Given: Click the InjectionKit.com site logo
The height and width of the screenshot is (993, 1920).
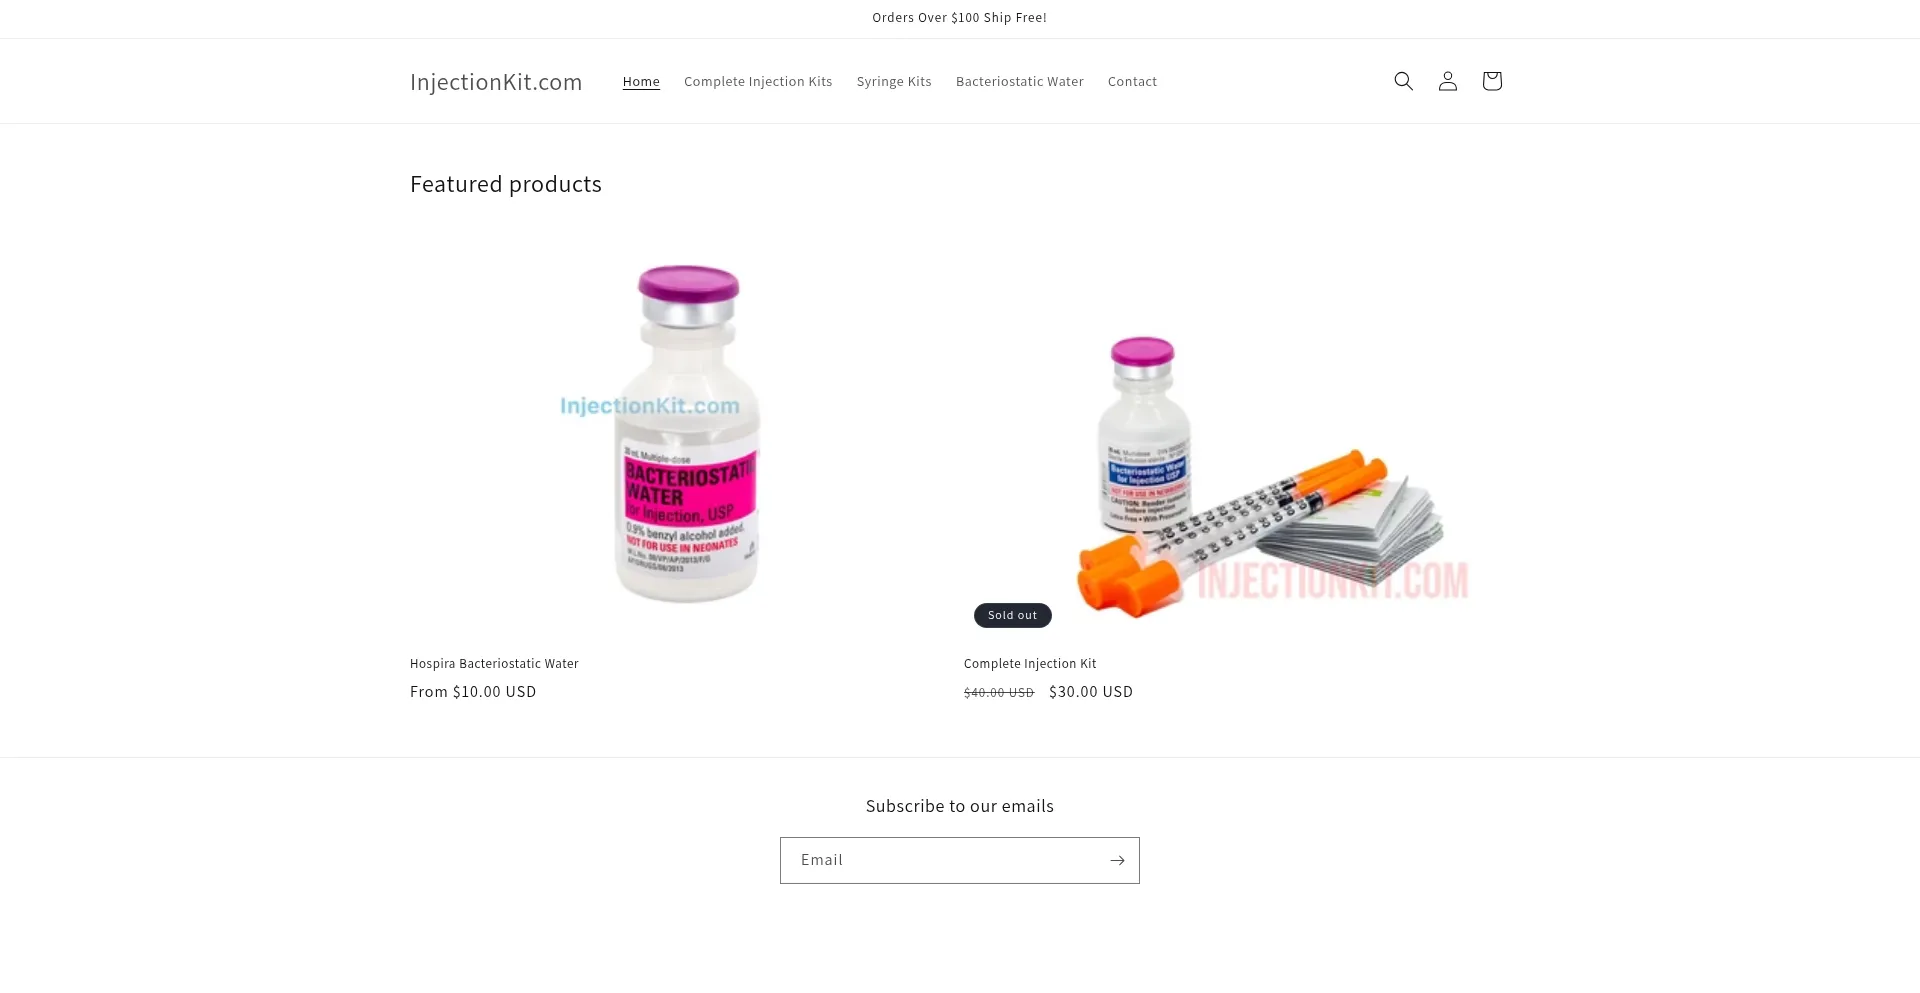Looking at the screenshot, I should point(496,82).
